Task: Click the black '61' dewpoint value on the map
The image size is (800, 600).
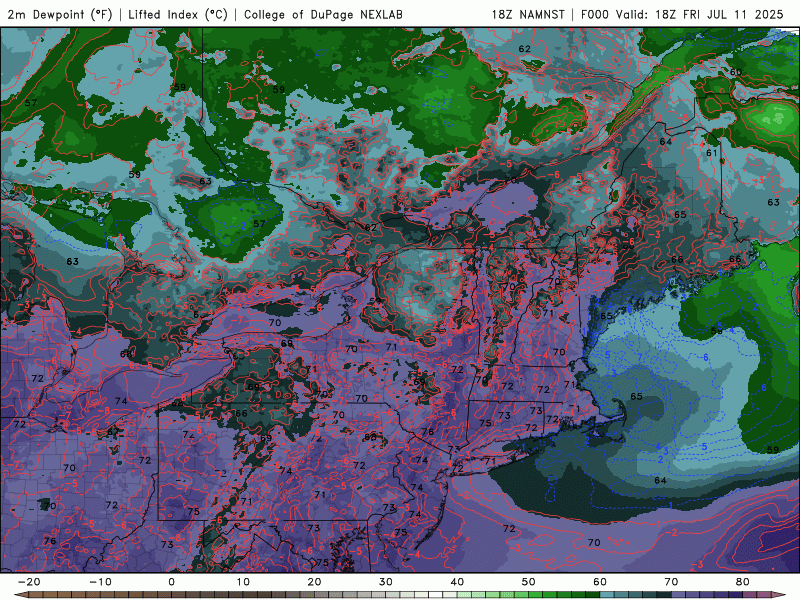Action: 712,153
